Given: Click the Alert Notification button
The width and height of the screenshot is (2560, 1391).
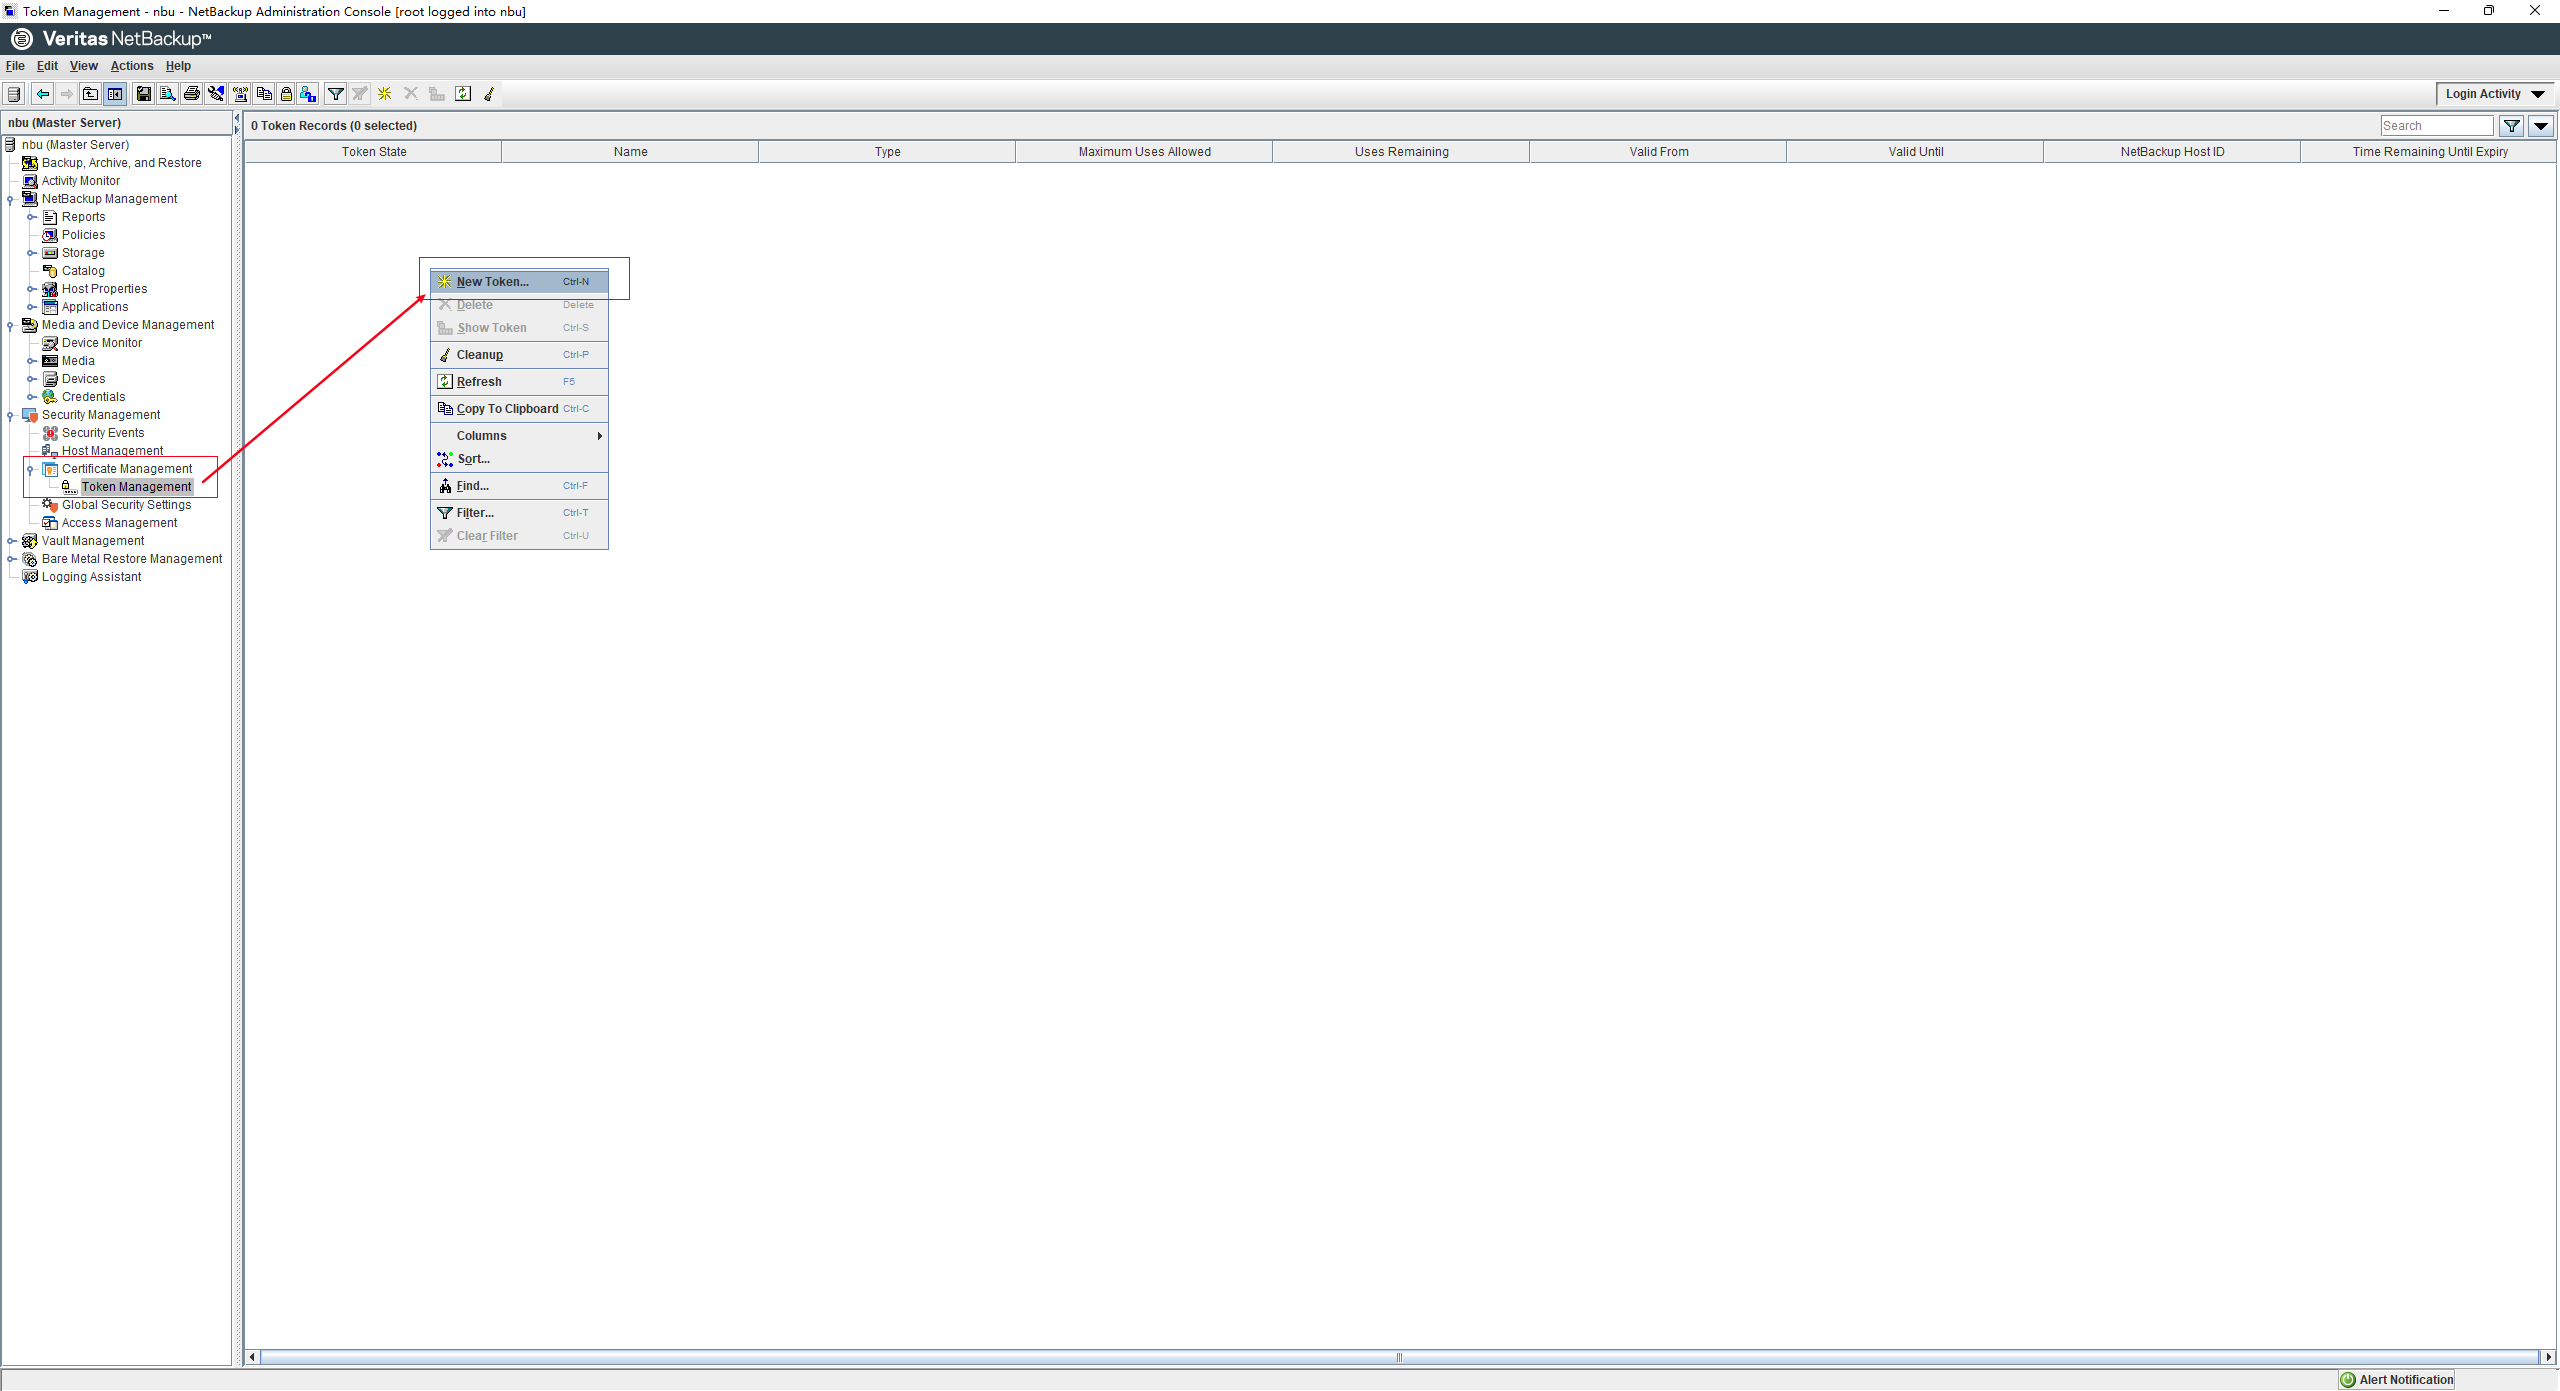Looking at the screenshot, I should click(2396, 1380).
